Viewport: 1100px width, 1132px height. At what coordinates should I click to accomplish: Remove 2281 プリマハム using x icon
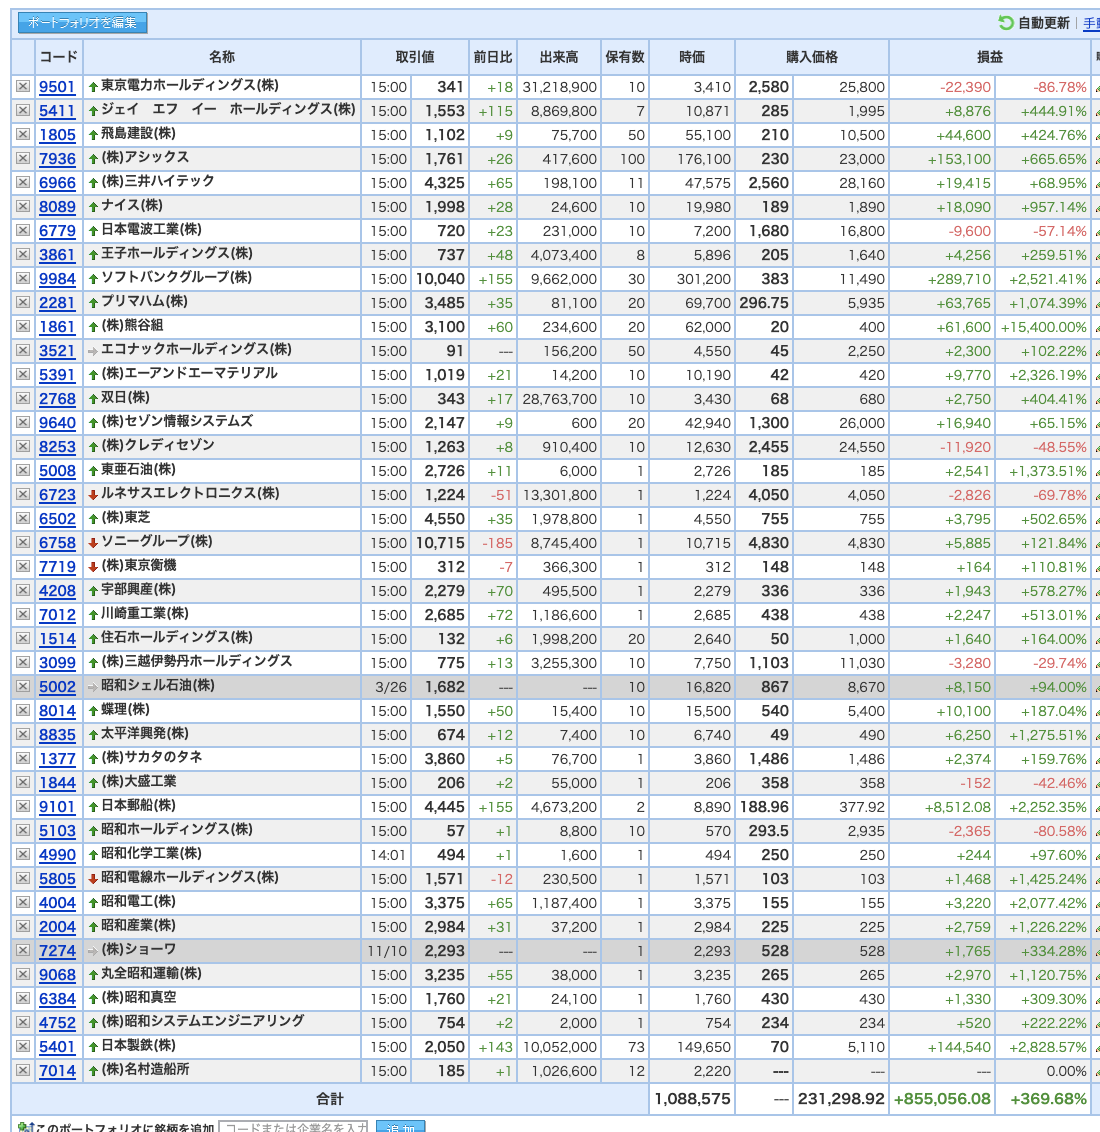click(x=23, y=302)
